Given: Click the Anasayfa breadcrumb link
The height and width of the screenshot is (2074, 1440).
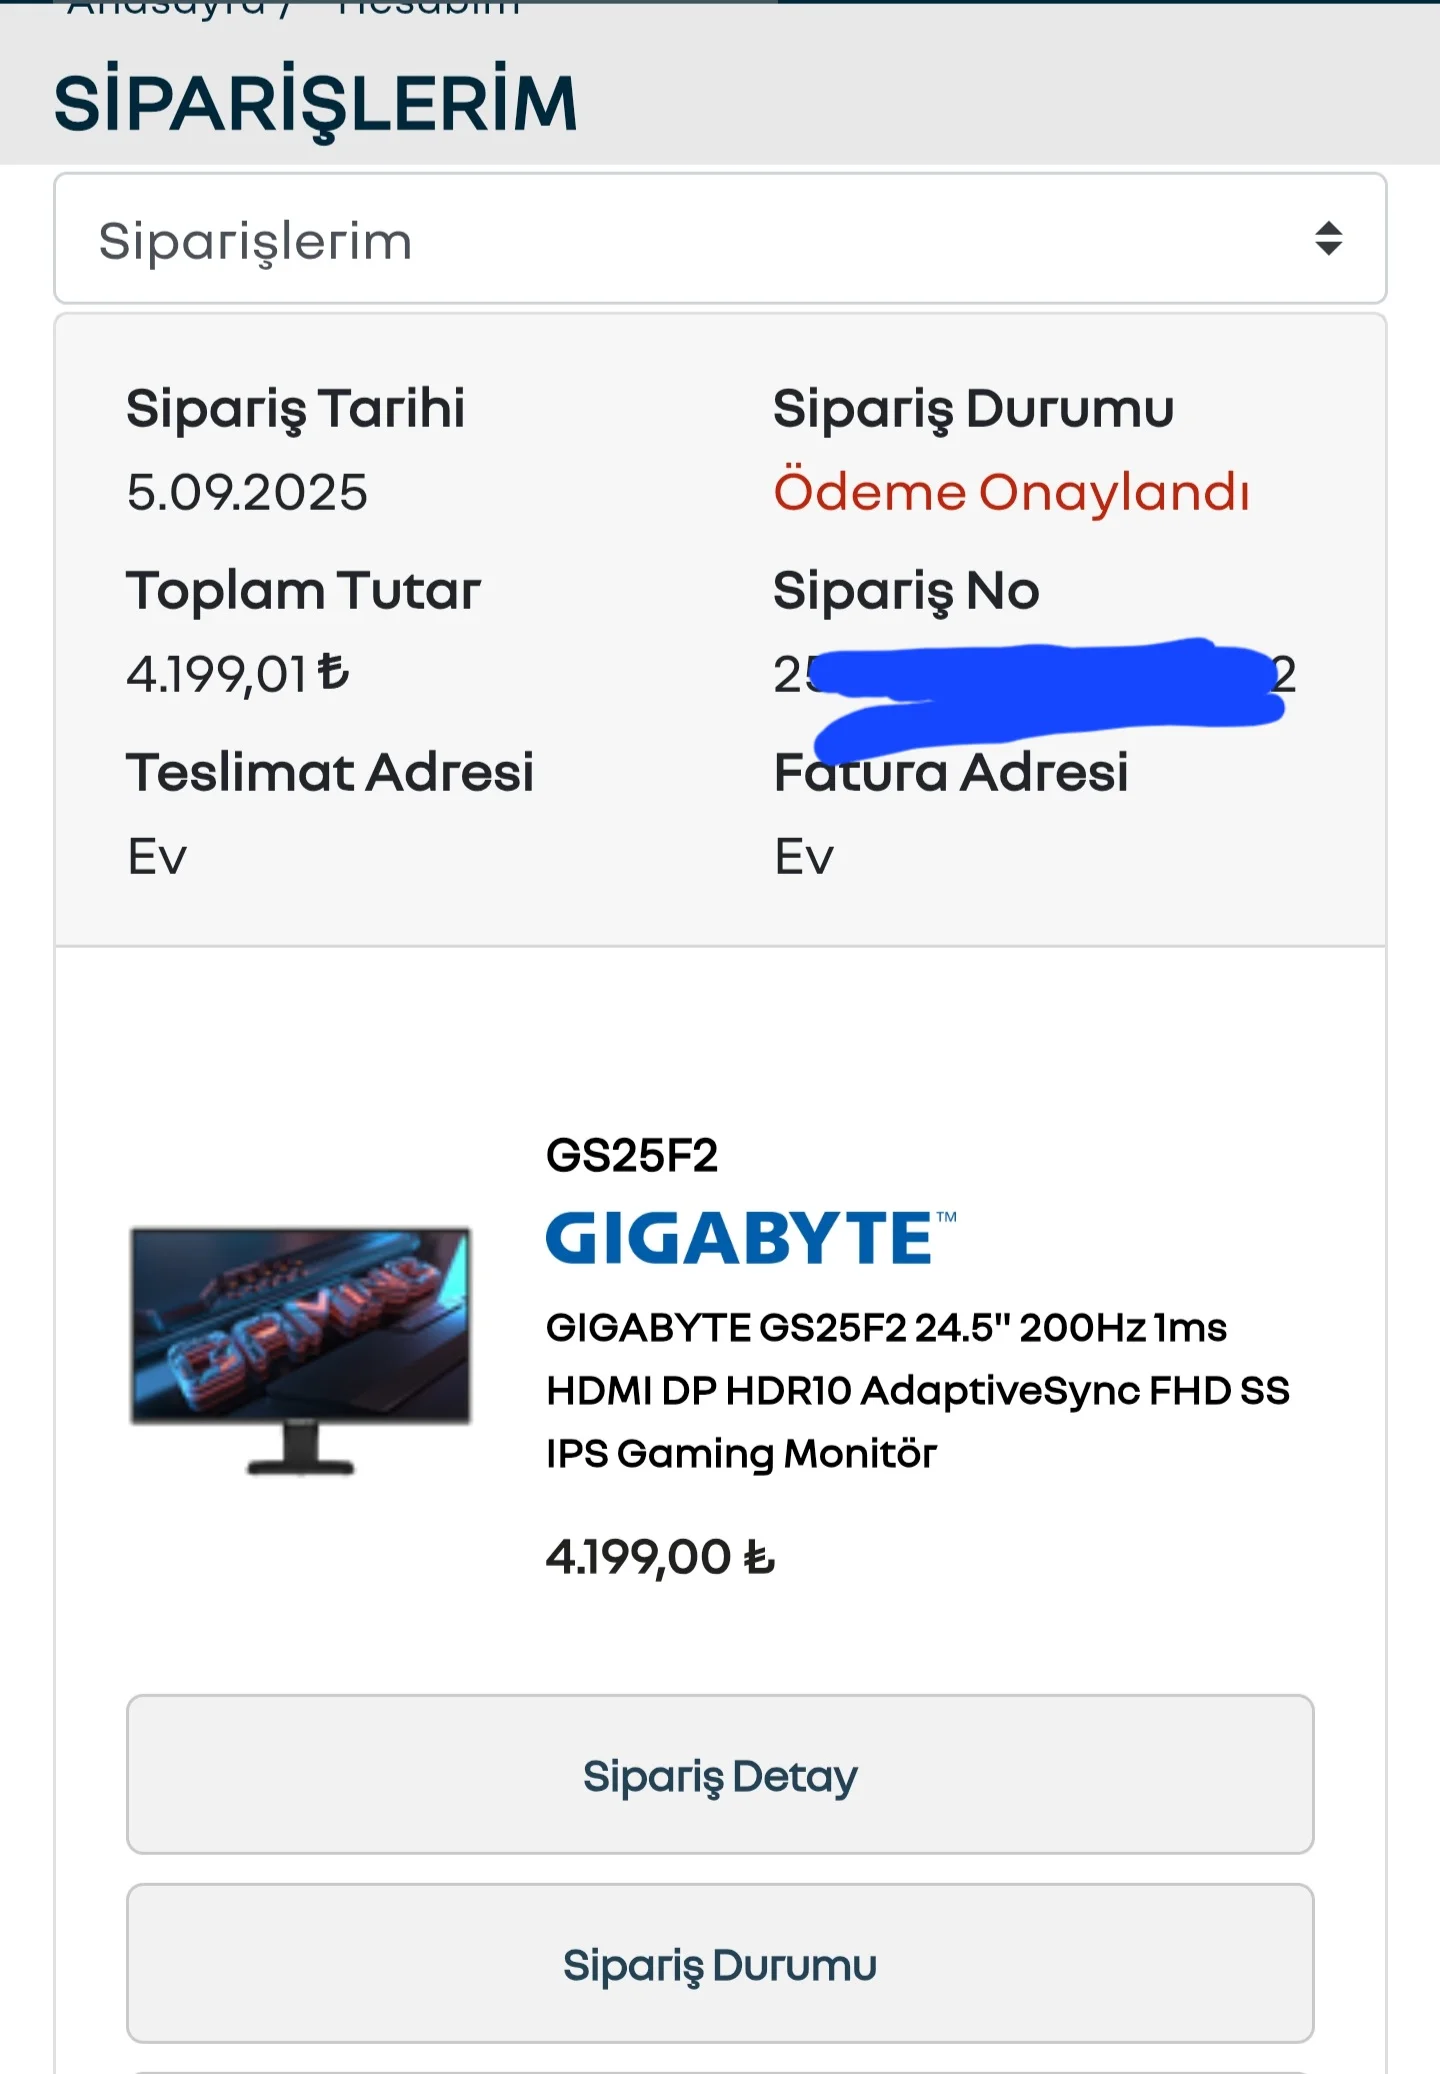Looking at the screenshot, I should point(166,8).
